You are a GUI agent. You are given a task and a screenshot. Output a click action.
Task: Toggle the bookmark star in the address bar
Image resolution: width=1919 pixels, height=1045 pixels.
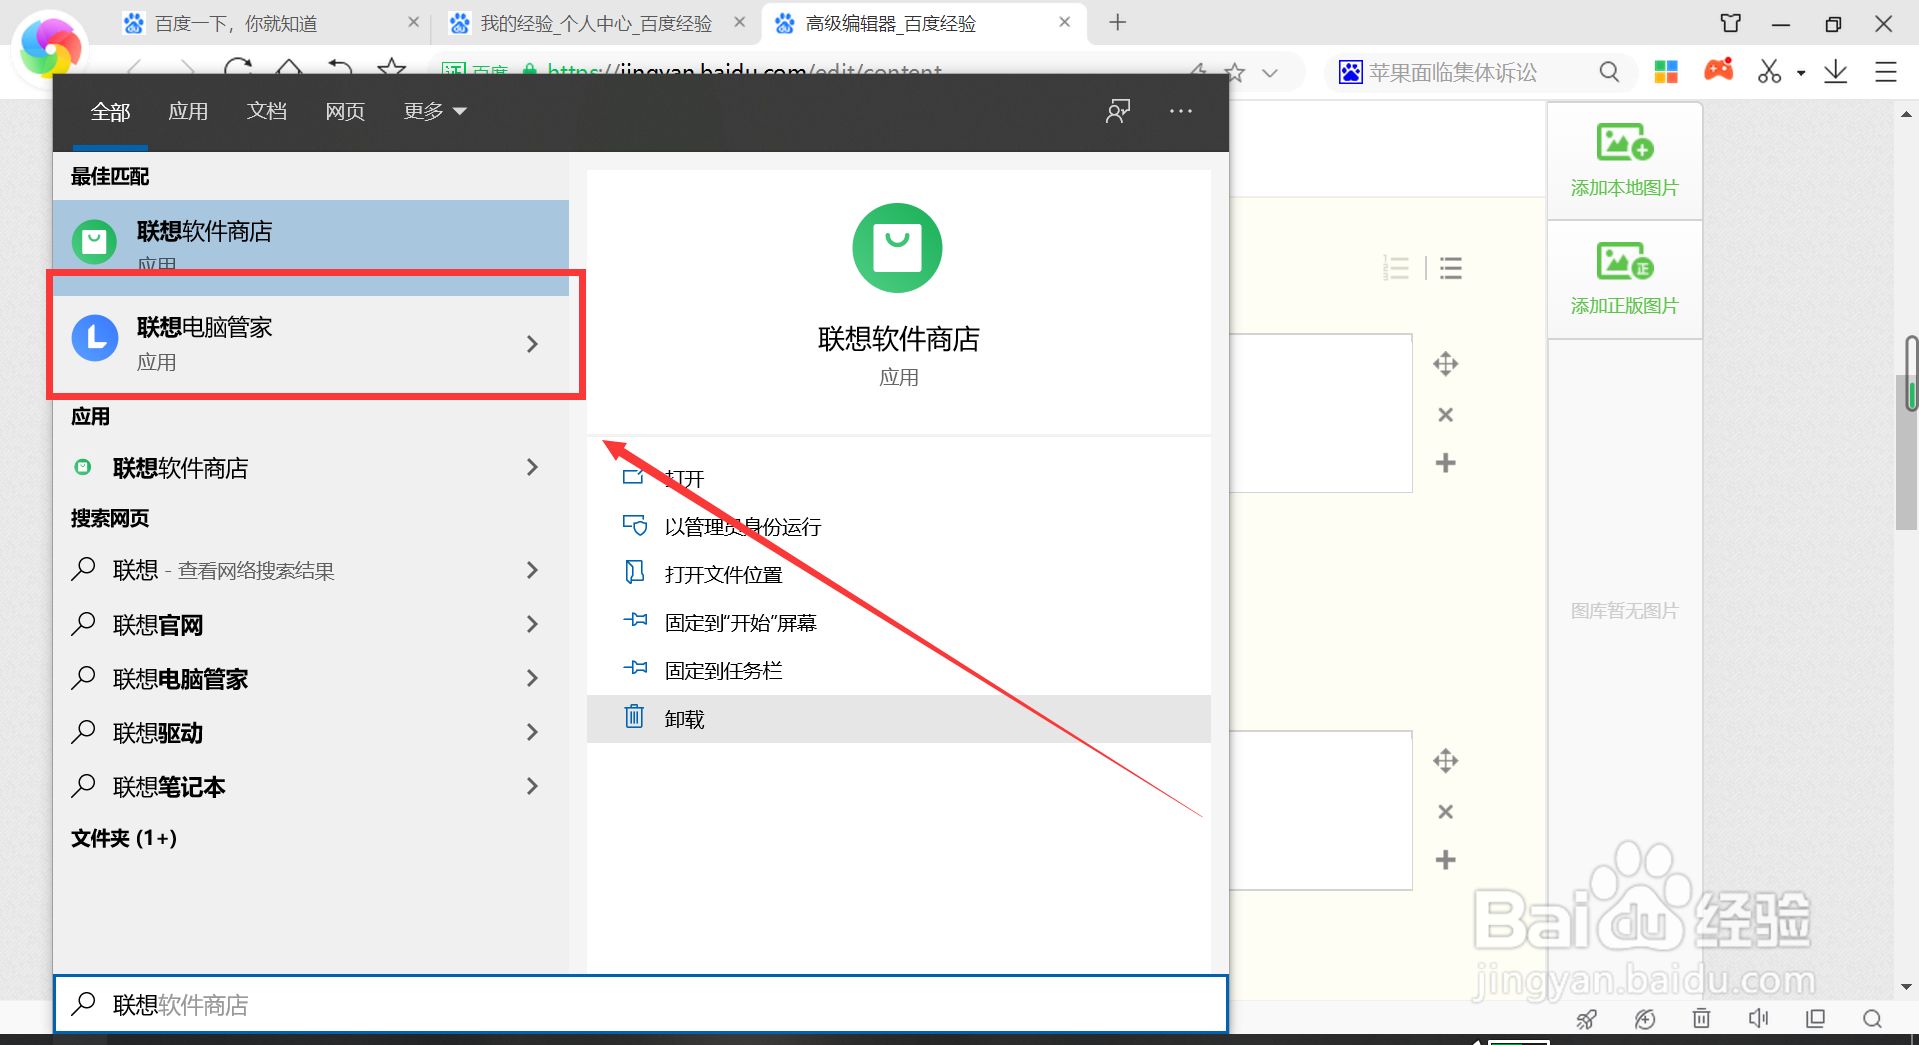click(1236, 72)
